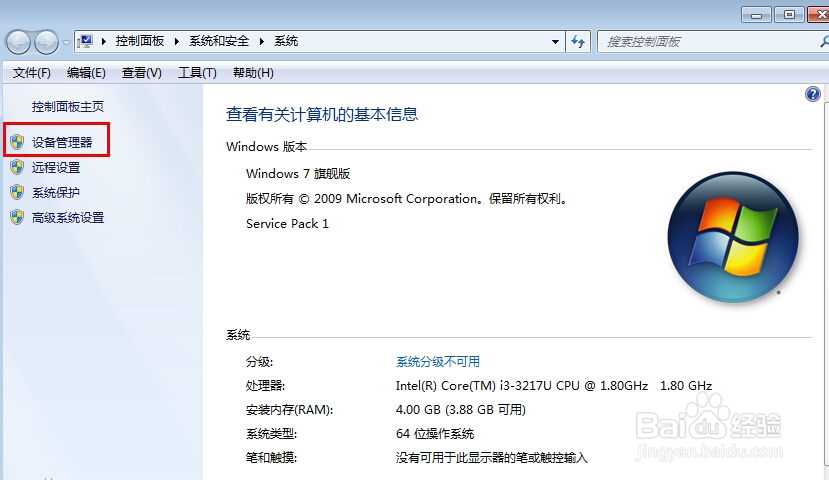Open 设备管理器 link
The image size is (829, 480).
(x=62, y=142)
